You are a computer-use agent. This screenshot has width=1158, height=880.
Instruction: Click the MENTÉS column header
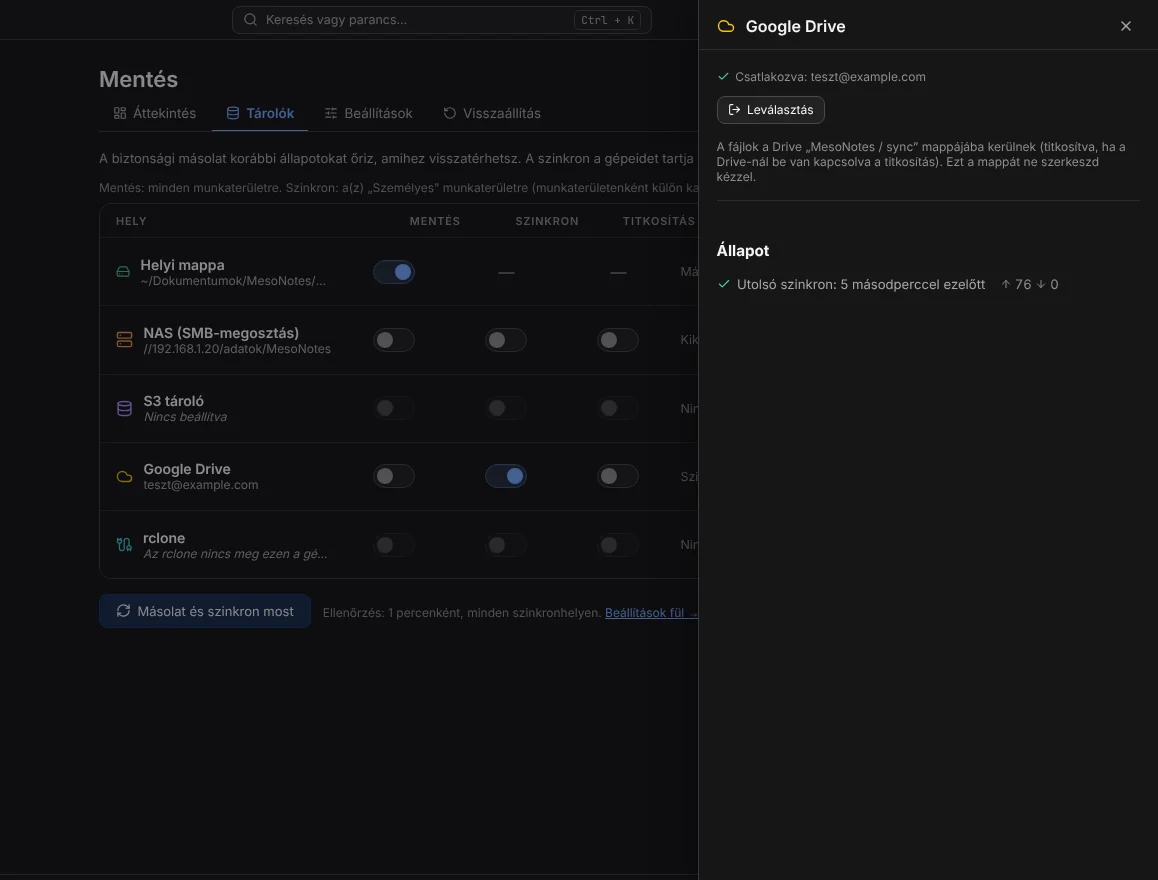coord(435,221)
